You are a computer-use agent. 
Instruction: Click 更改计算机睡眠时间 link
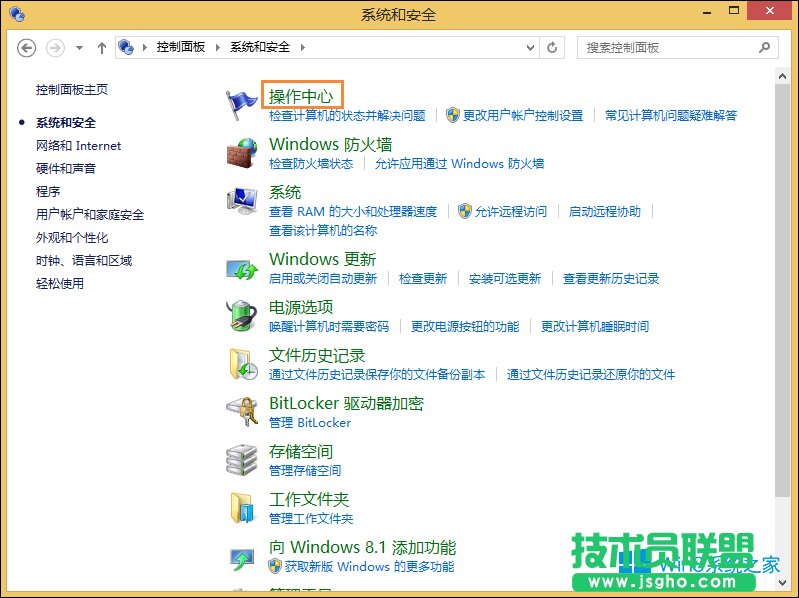[595, 327]
